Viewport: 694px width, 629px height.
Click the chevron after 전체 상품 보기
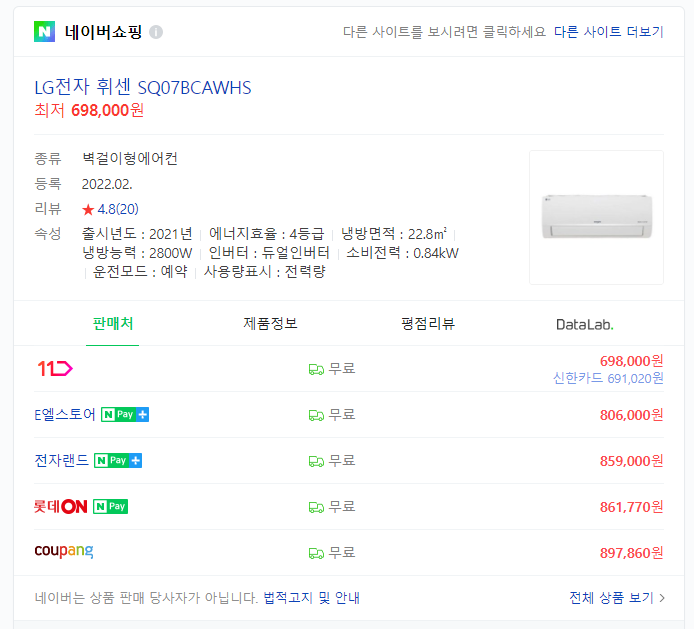point(662,598)
